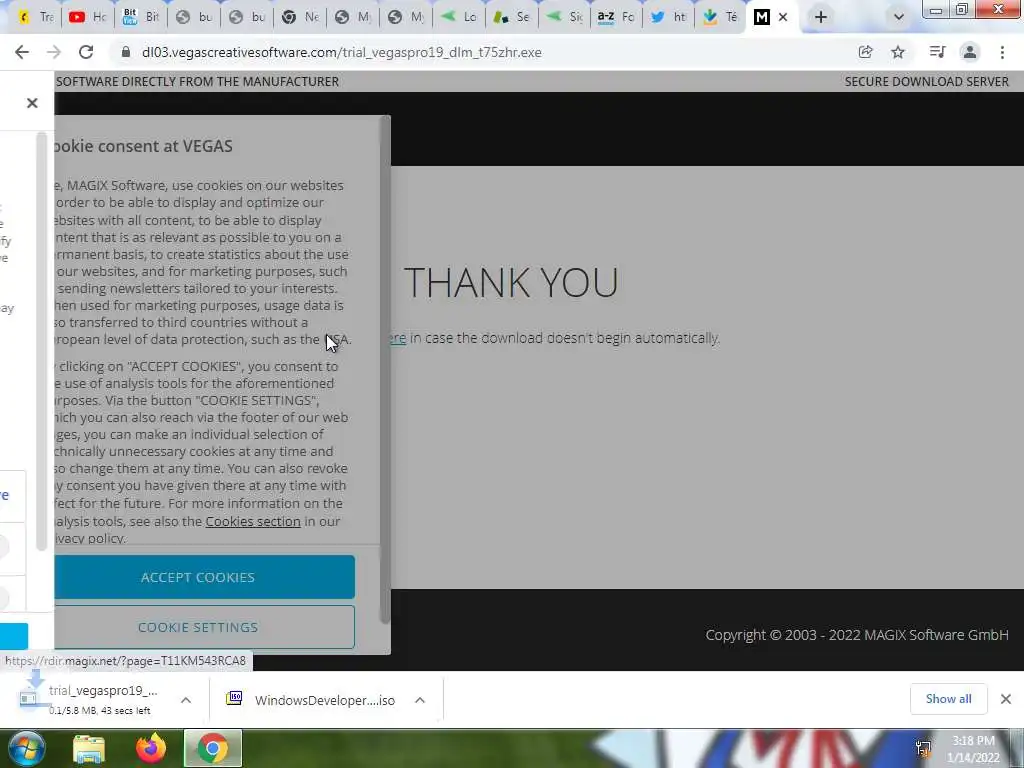Viewport: 1024px width, 768px height.
Task: Switch to the 'Se' tab
Action: pos(511,18)
